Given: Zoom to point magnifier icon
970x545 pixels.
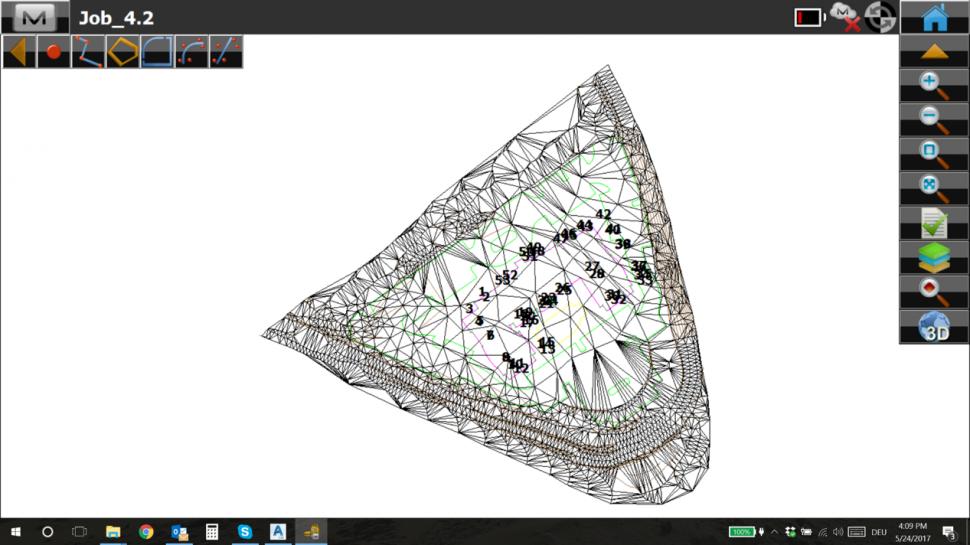Looking at the screenshot, I should pos(934,292).
